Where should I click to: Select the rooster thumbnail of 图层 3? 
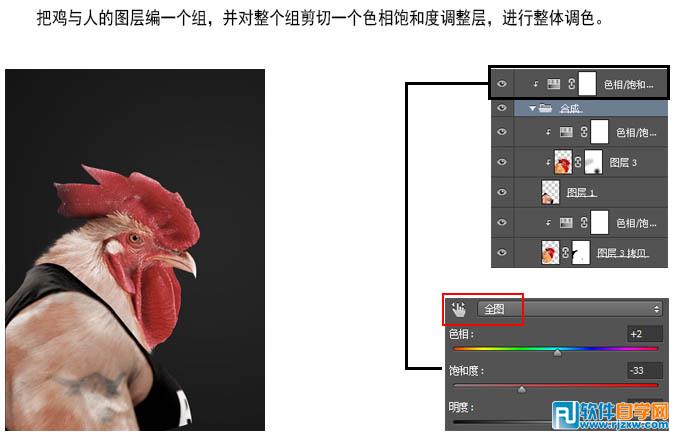(x=563, y=162)
